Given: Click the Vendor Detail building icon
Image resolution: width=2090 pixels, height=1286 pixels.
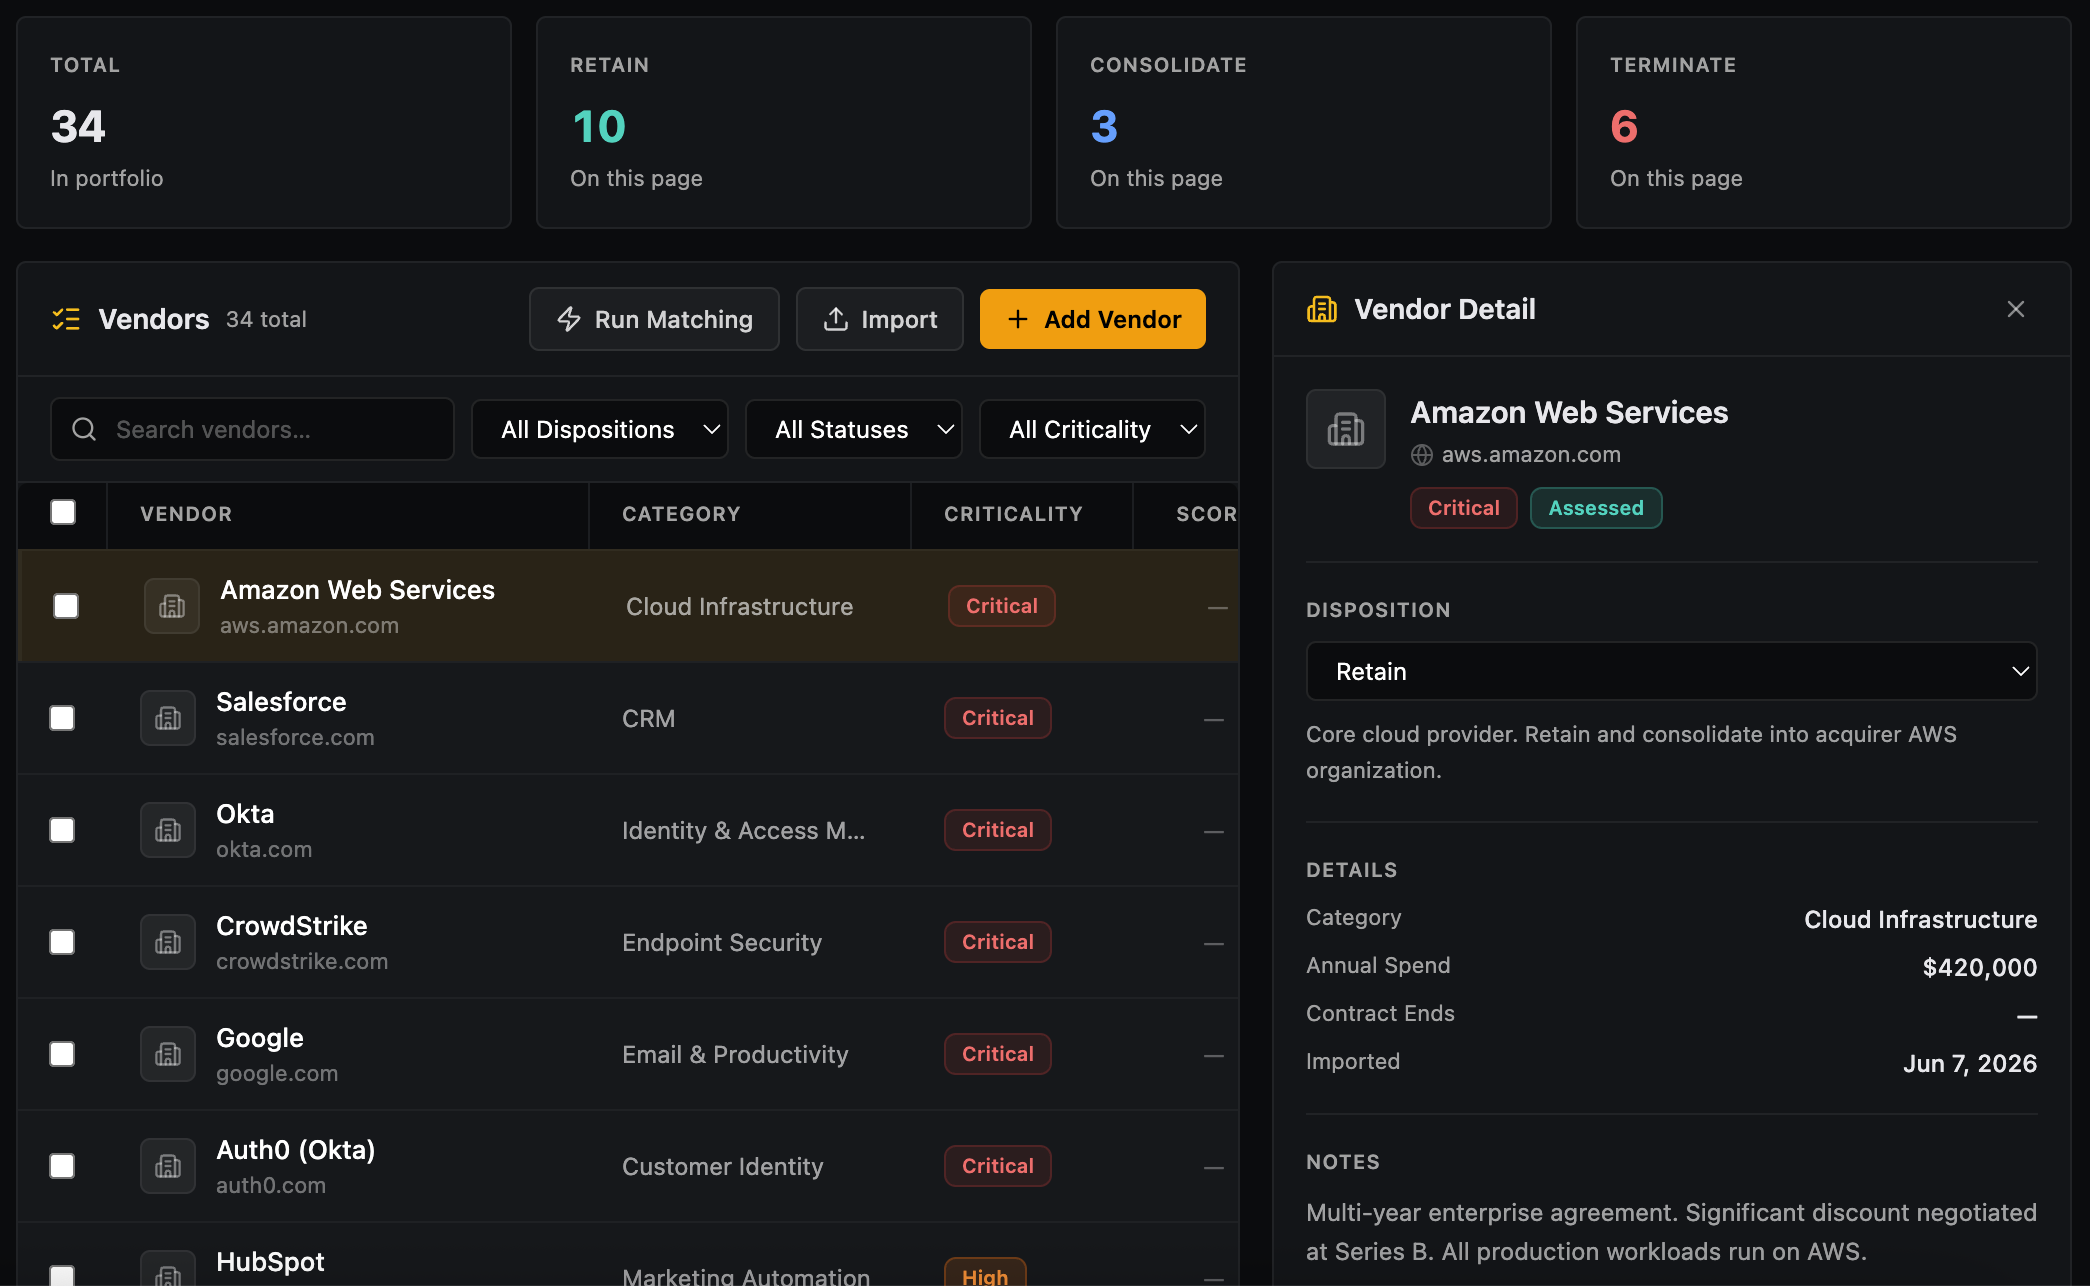Looking at the screenshot, I should tap(1322, 309).
